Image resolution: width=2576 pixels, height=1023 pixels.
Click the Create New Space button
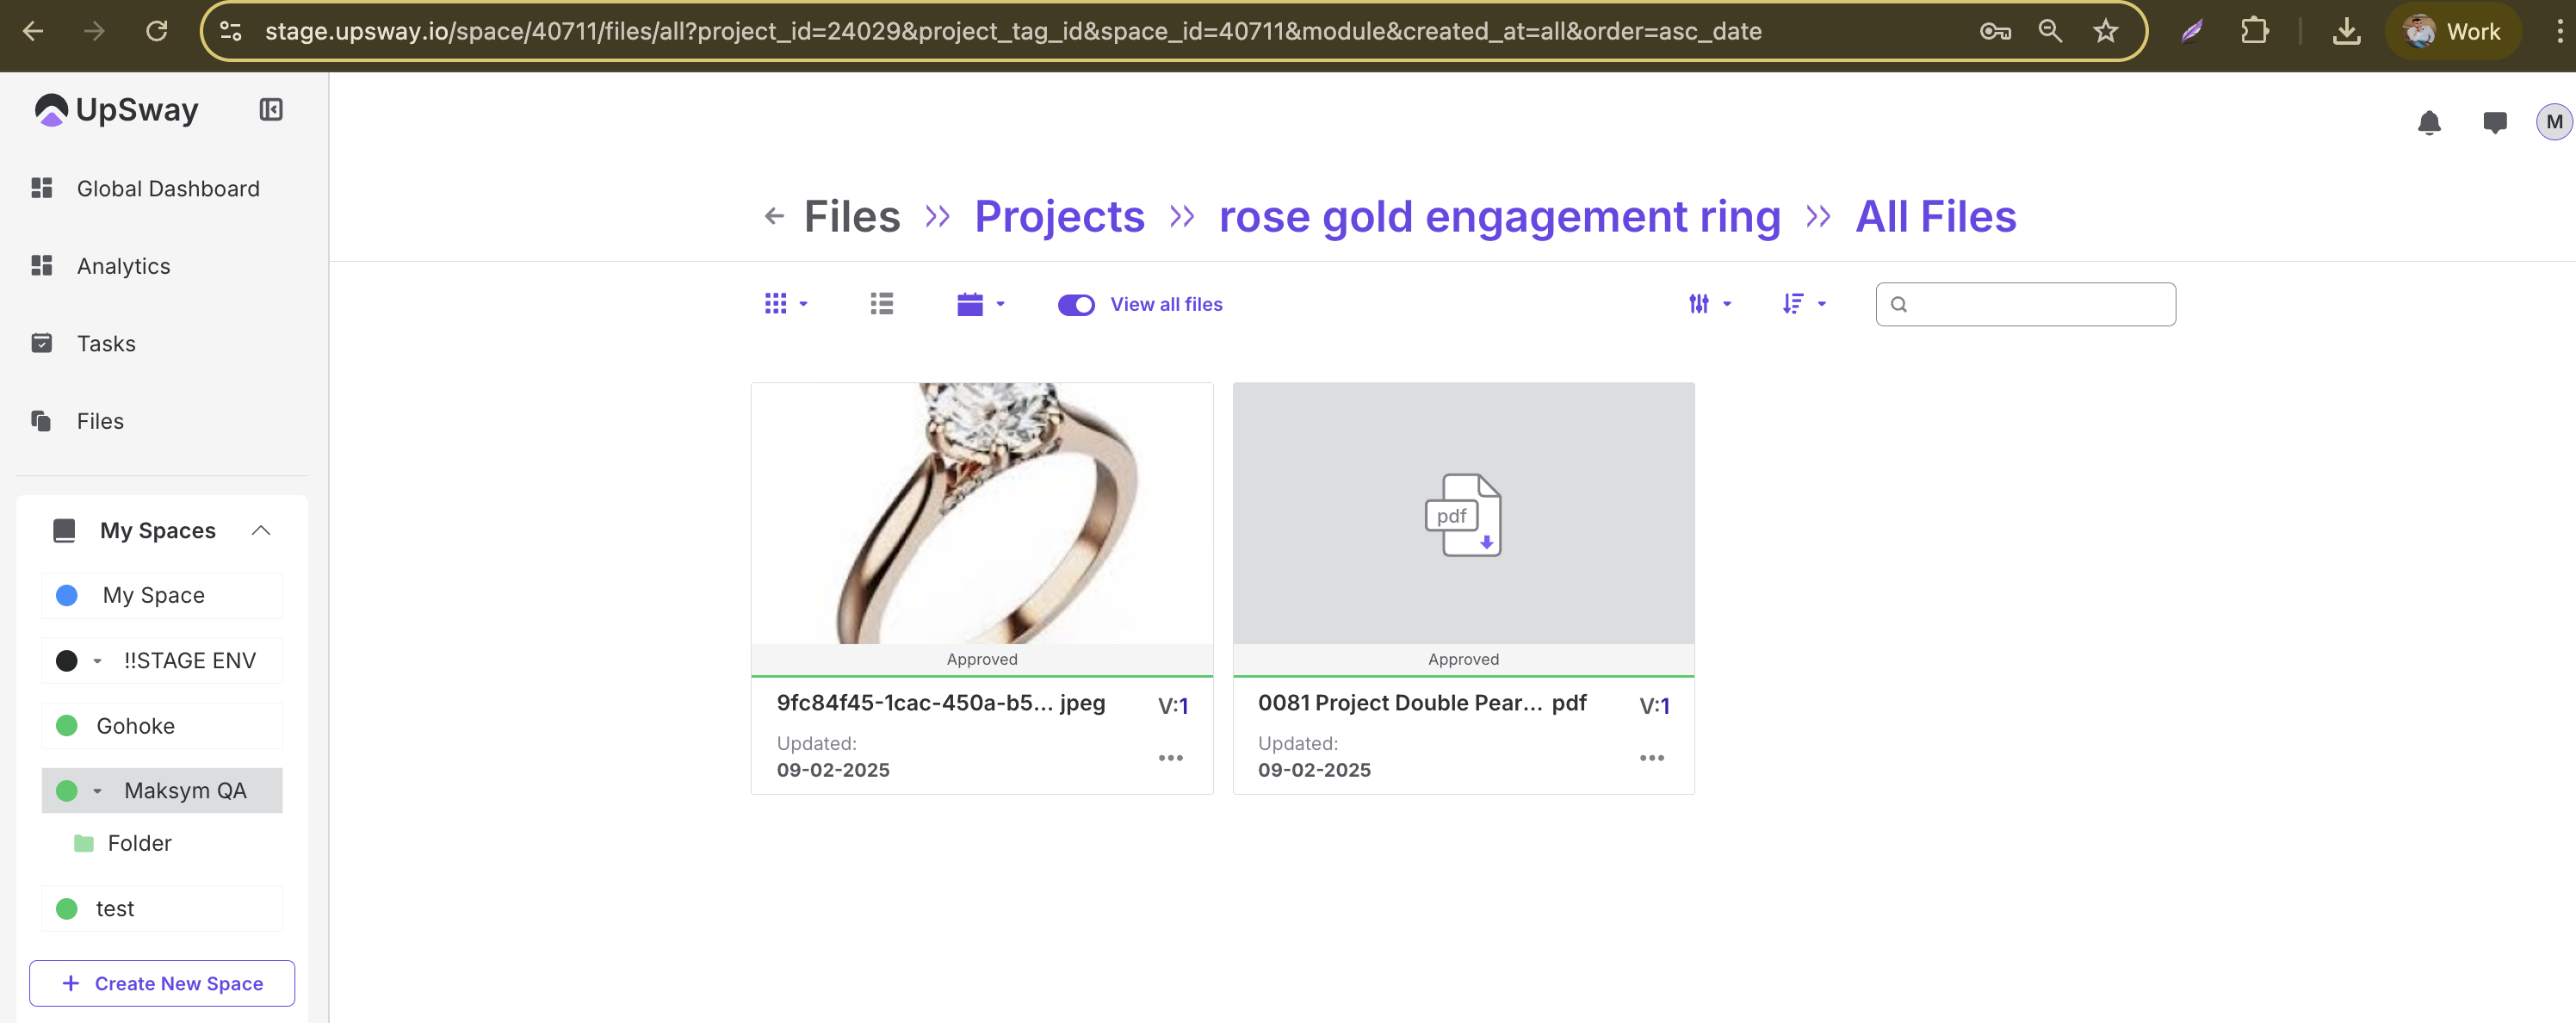(x=162, y=983)
